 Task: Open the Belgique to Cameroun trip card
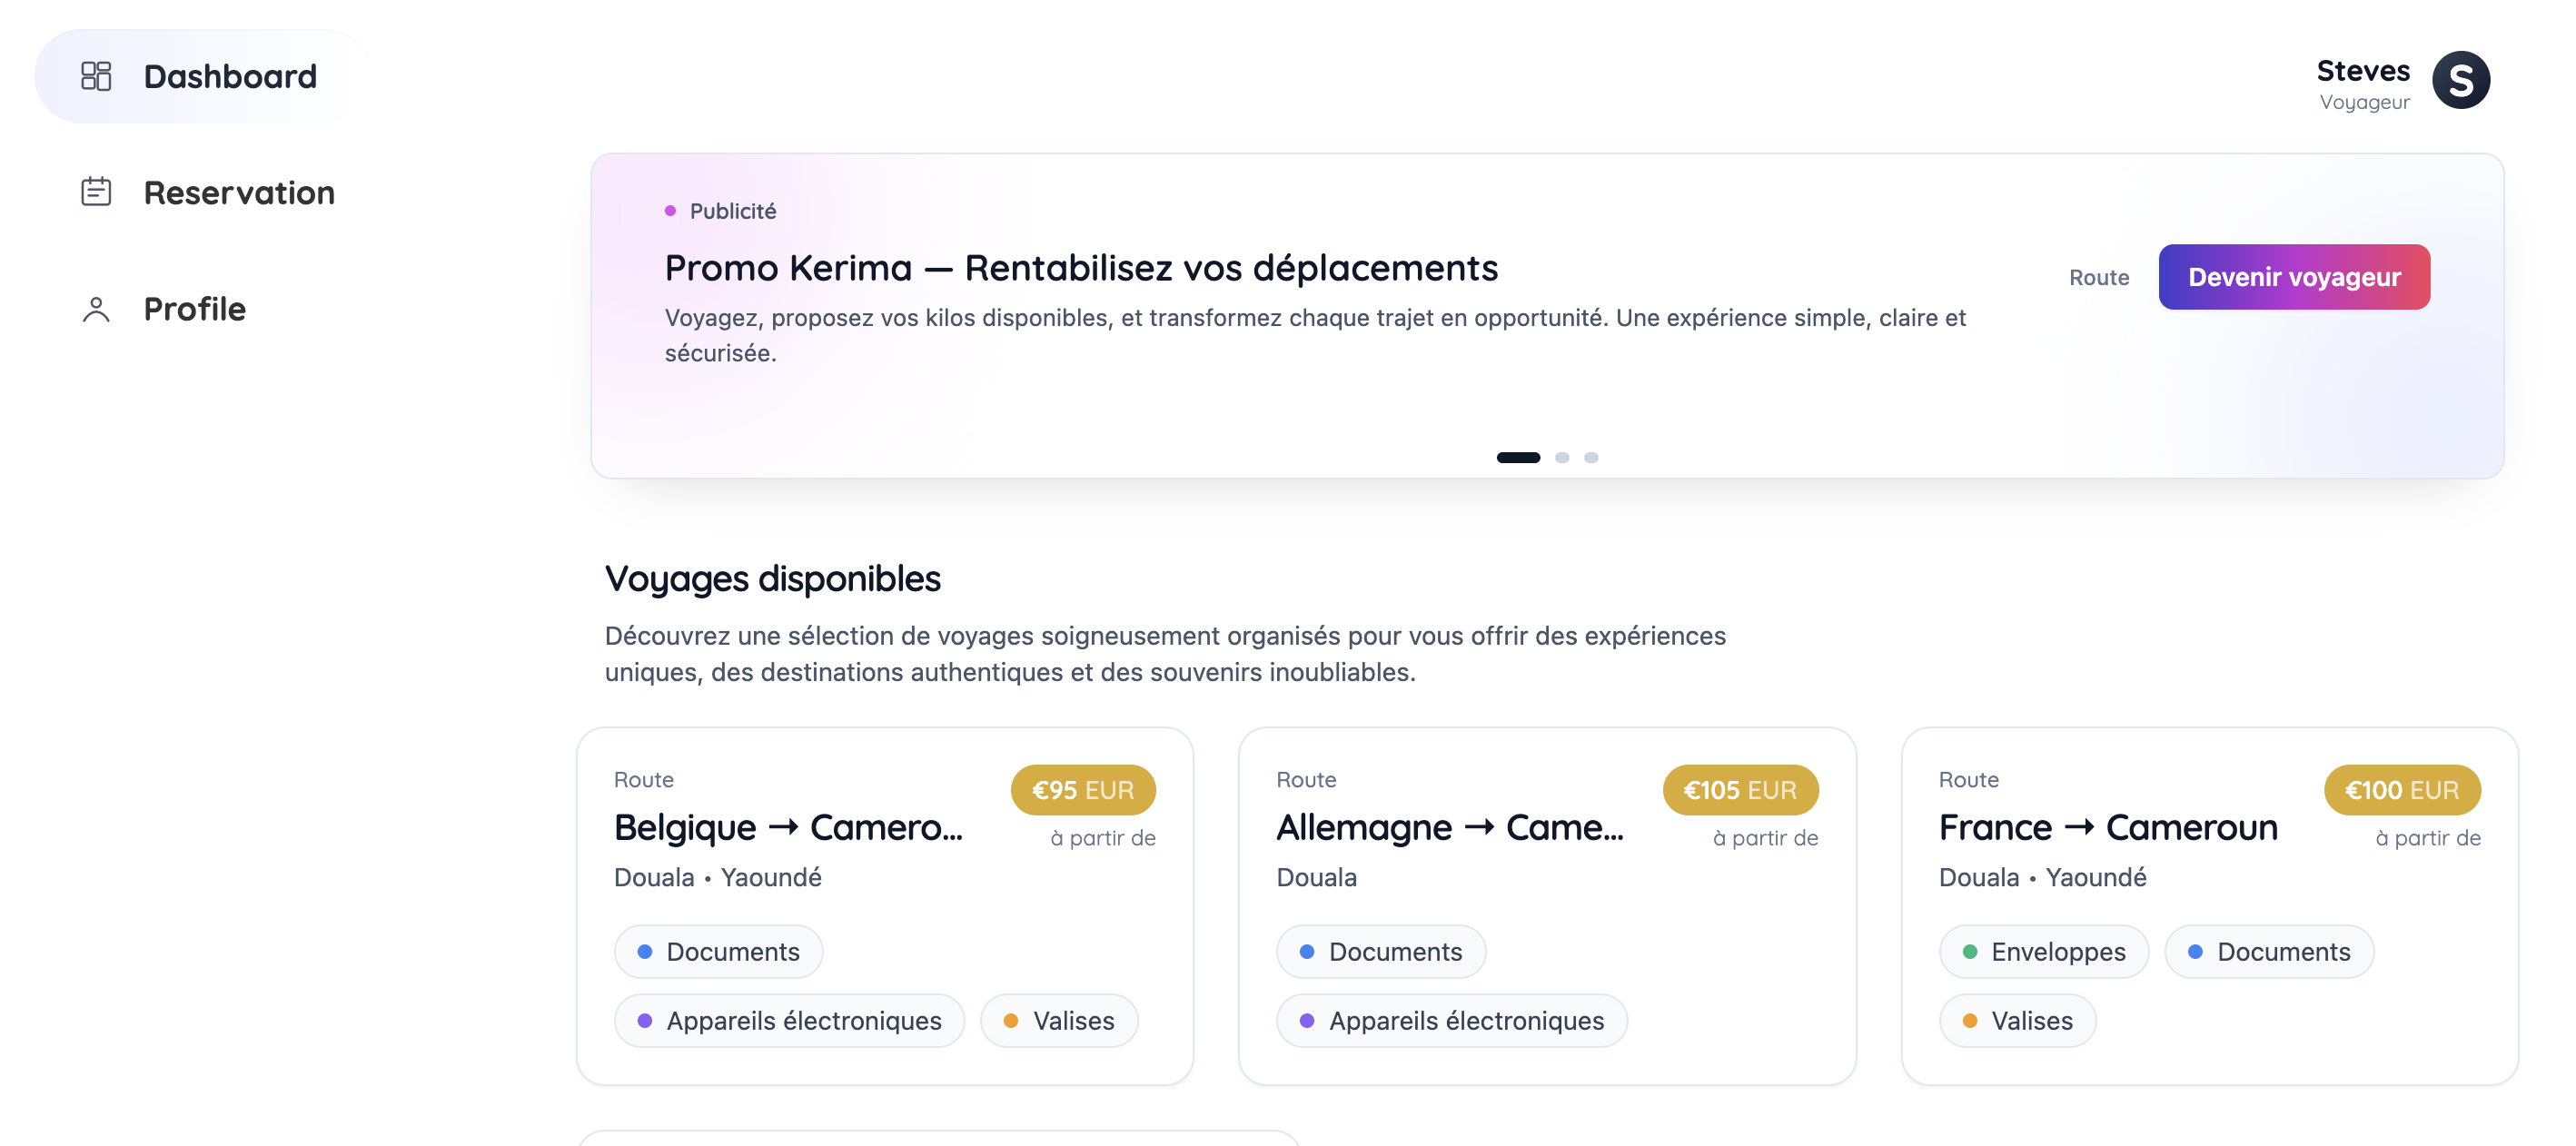(787, 827)
